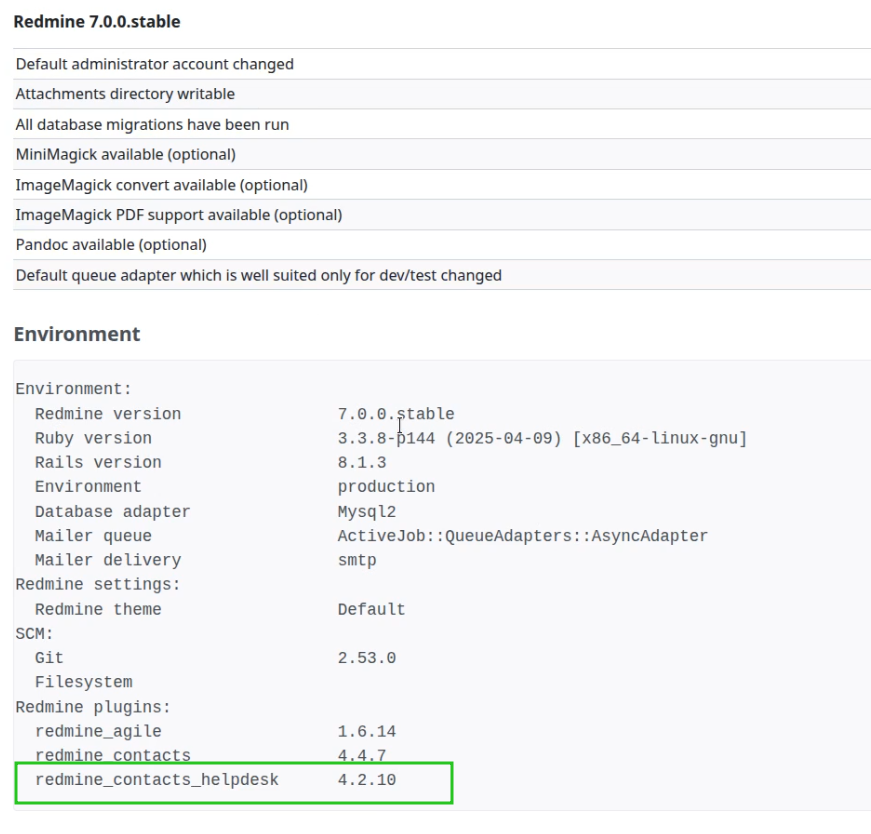Select 'Default administrator account changed' row
The image size is (871, 834).
click(442, 64)
